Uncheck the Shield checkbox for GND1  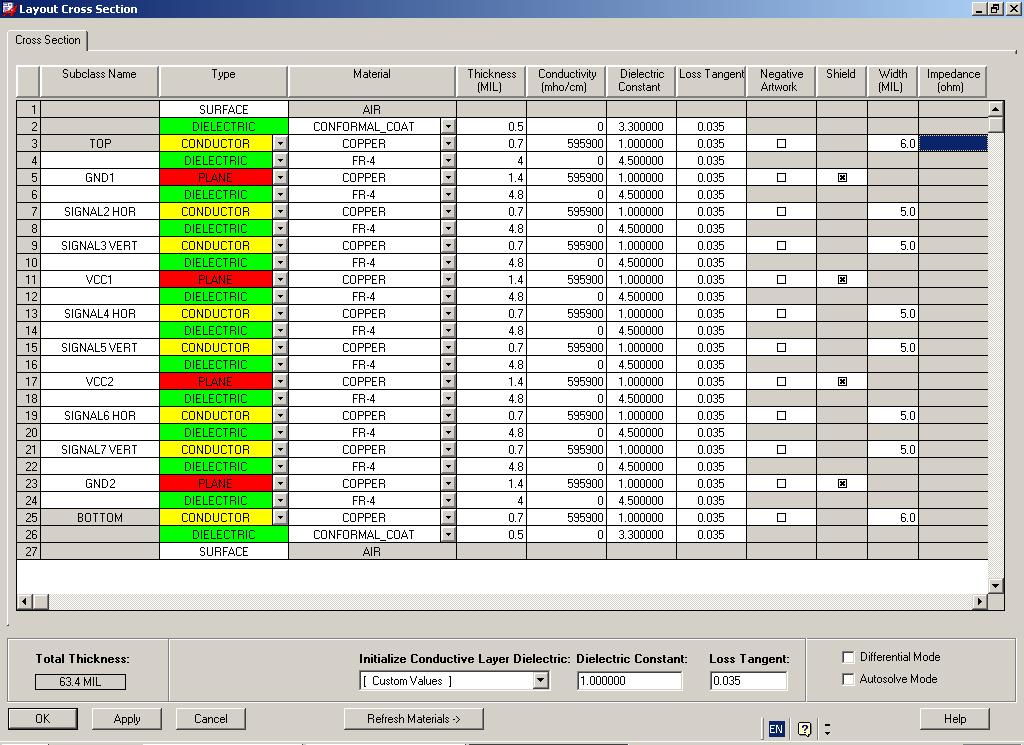point(842,178)
